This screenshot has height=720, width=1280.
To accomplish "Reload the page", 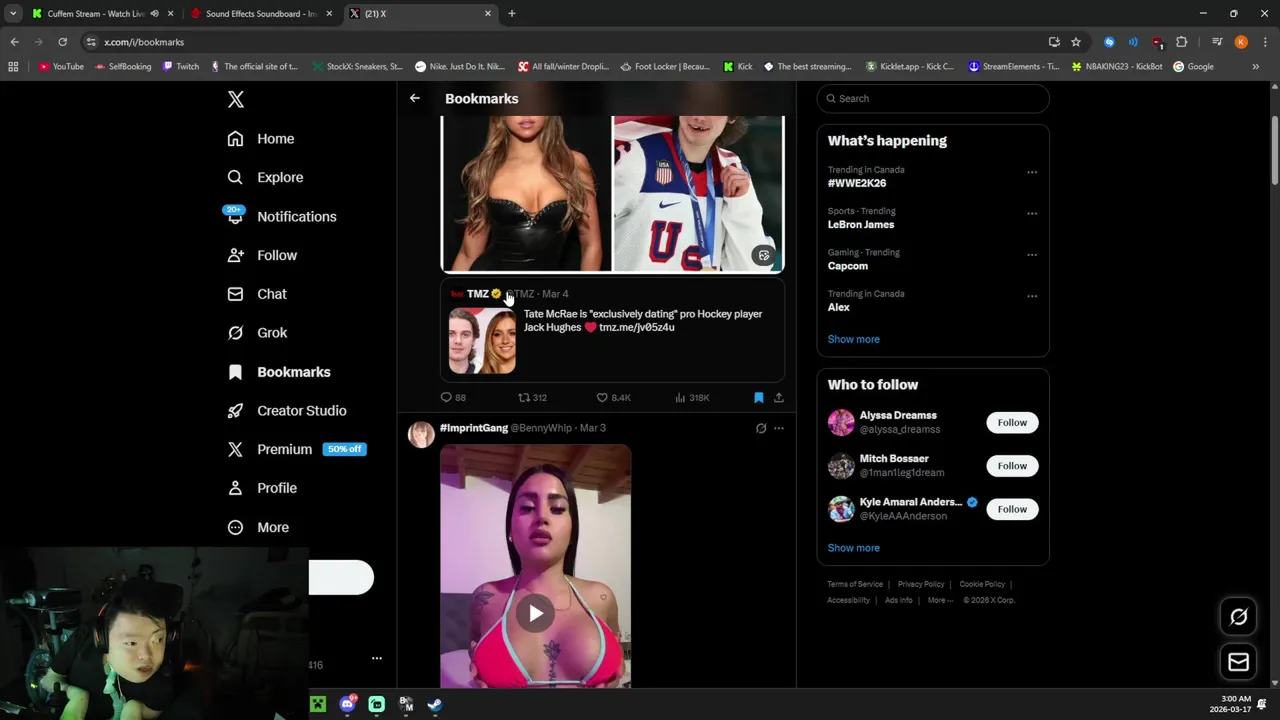I will click(62, 42).
